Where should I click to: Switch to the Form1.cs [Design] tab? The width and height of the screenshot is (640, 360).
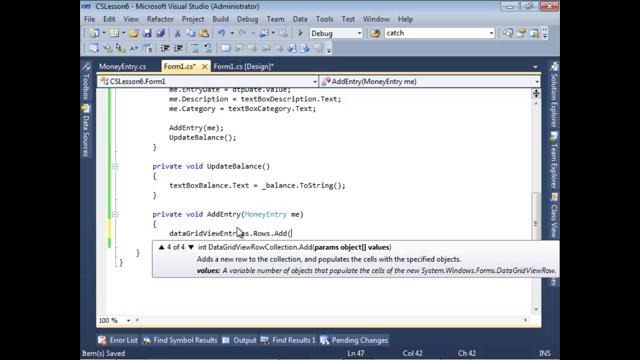coord(244,67)
